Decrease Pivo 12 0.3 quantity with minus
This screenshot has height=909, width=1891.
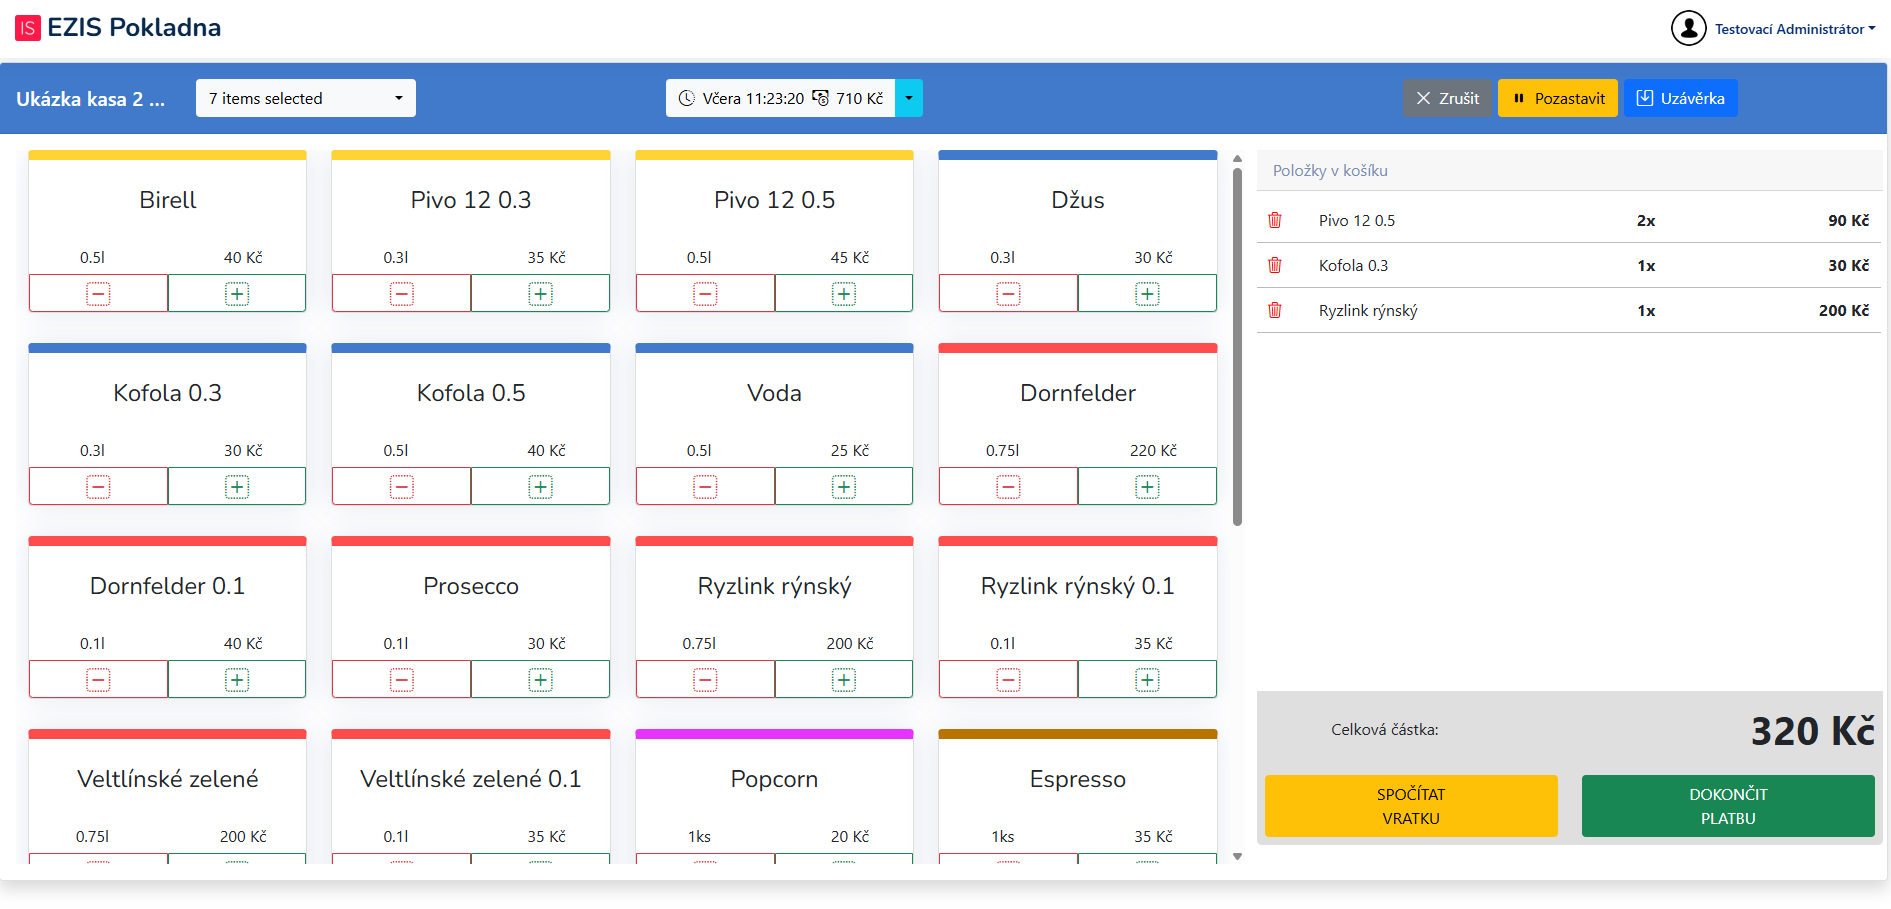tap(401, 294)
